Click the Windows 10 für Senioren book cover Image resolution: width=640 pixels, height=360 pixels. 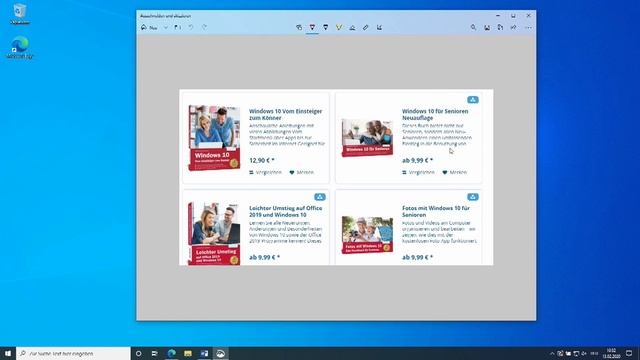(367, 138)
